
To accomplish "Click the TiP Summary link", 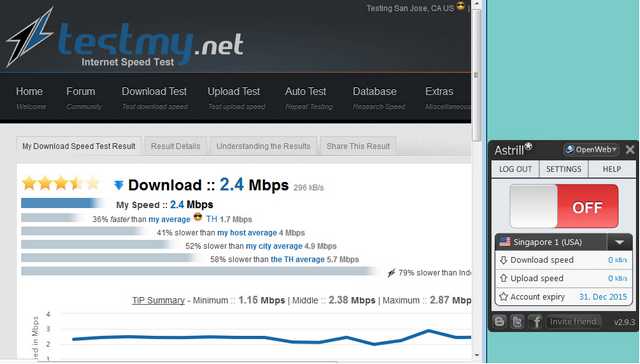I will (x=158, y=300).
